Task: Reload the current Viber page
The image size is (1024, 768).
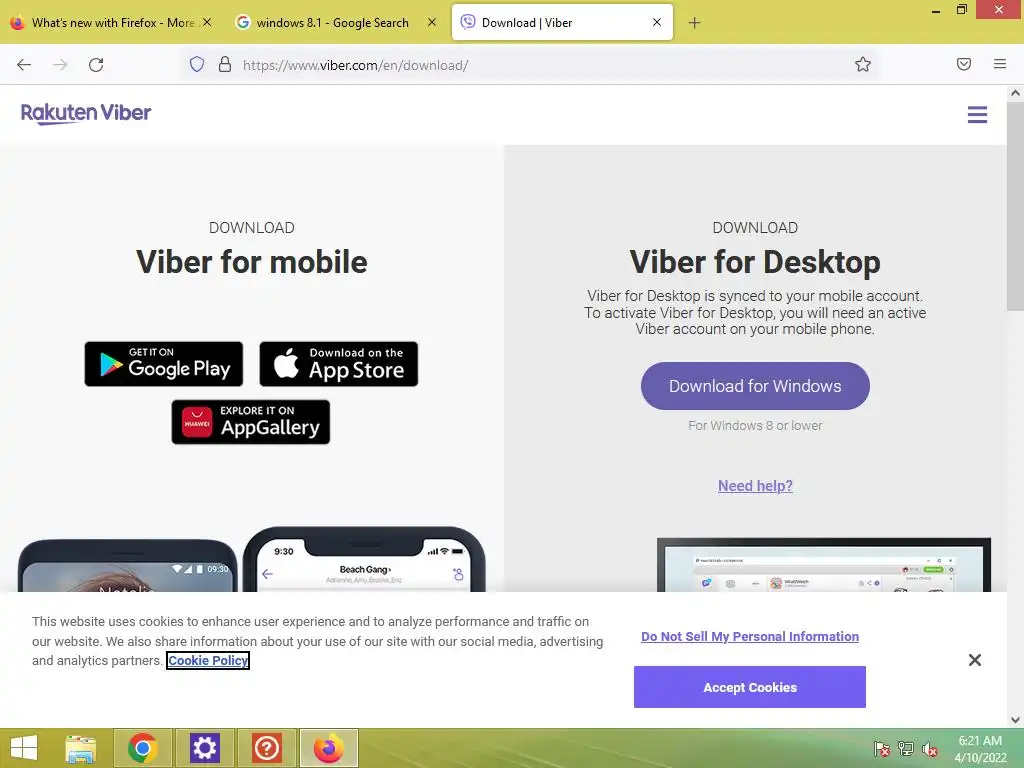Action: coord(96,65)
